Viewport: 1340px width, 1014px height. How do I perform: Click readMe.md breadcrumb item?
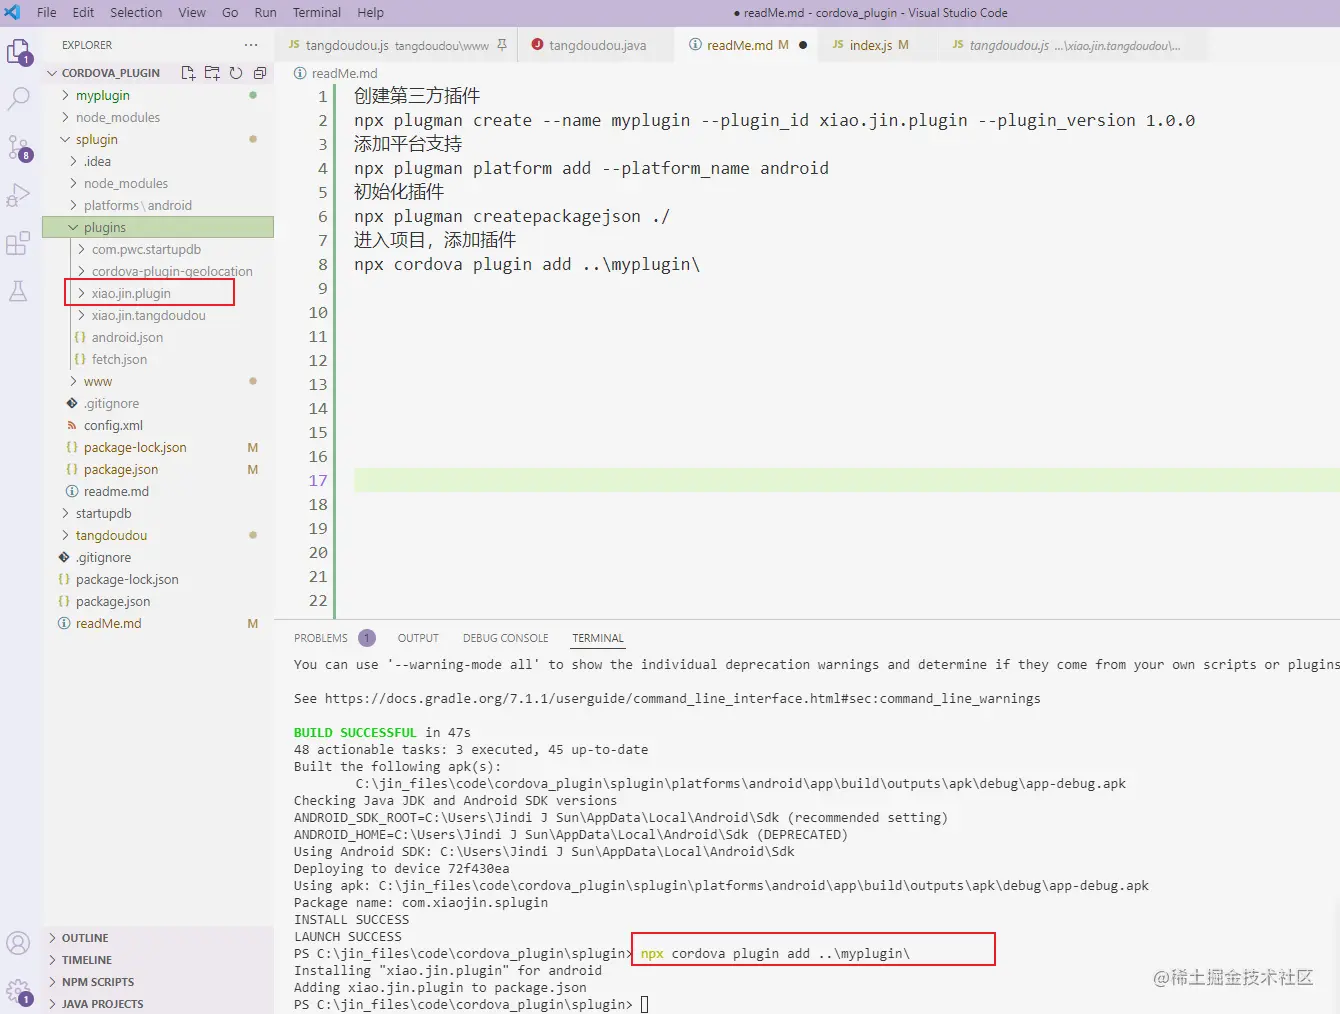coord(336,73)
